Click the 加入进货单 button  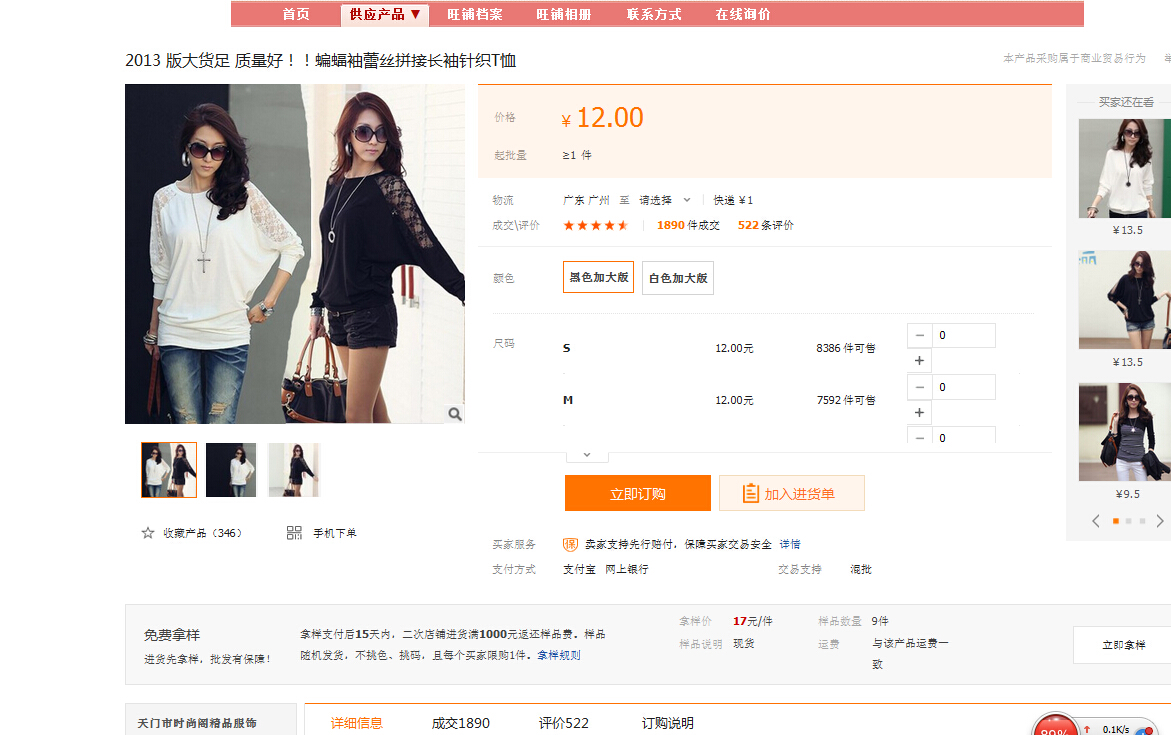click(791, 494)
